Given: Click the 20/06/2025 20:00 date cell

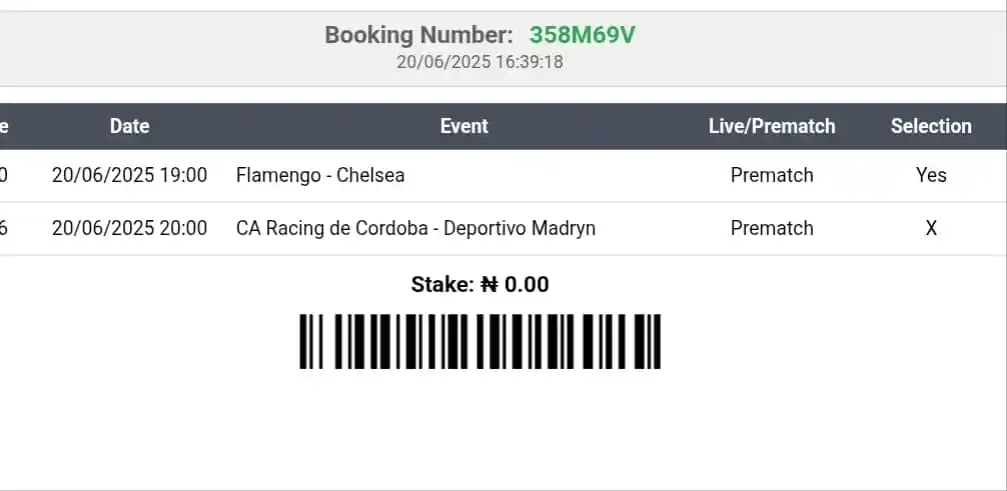Looking at the screenshot, I should tap(129, 228).
